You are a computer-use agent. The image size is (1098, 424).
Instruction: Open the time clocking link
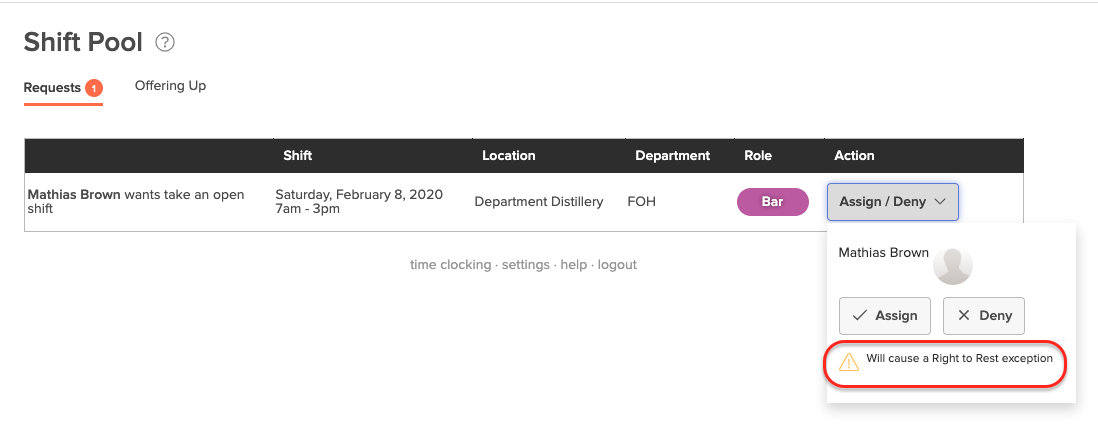click(450, 265)
